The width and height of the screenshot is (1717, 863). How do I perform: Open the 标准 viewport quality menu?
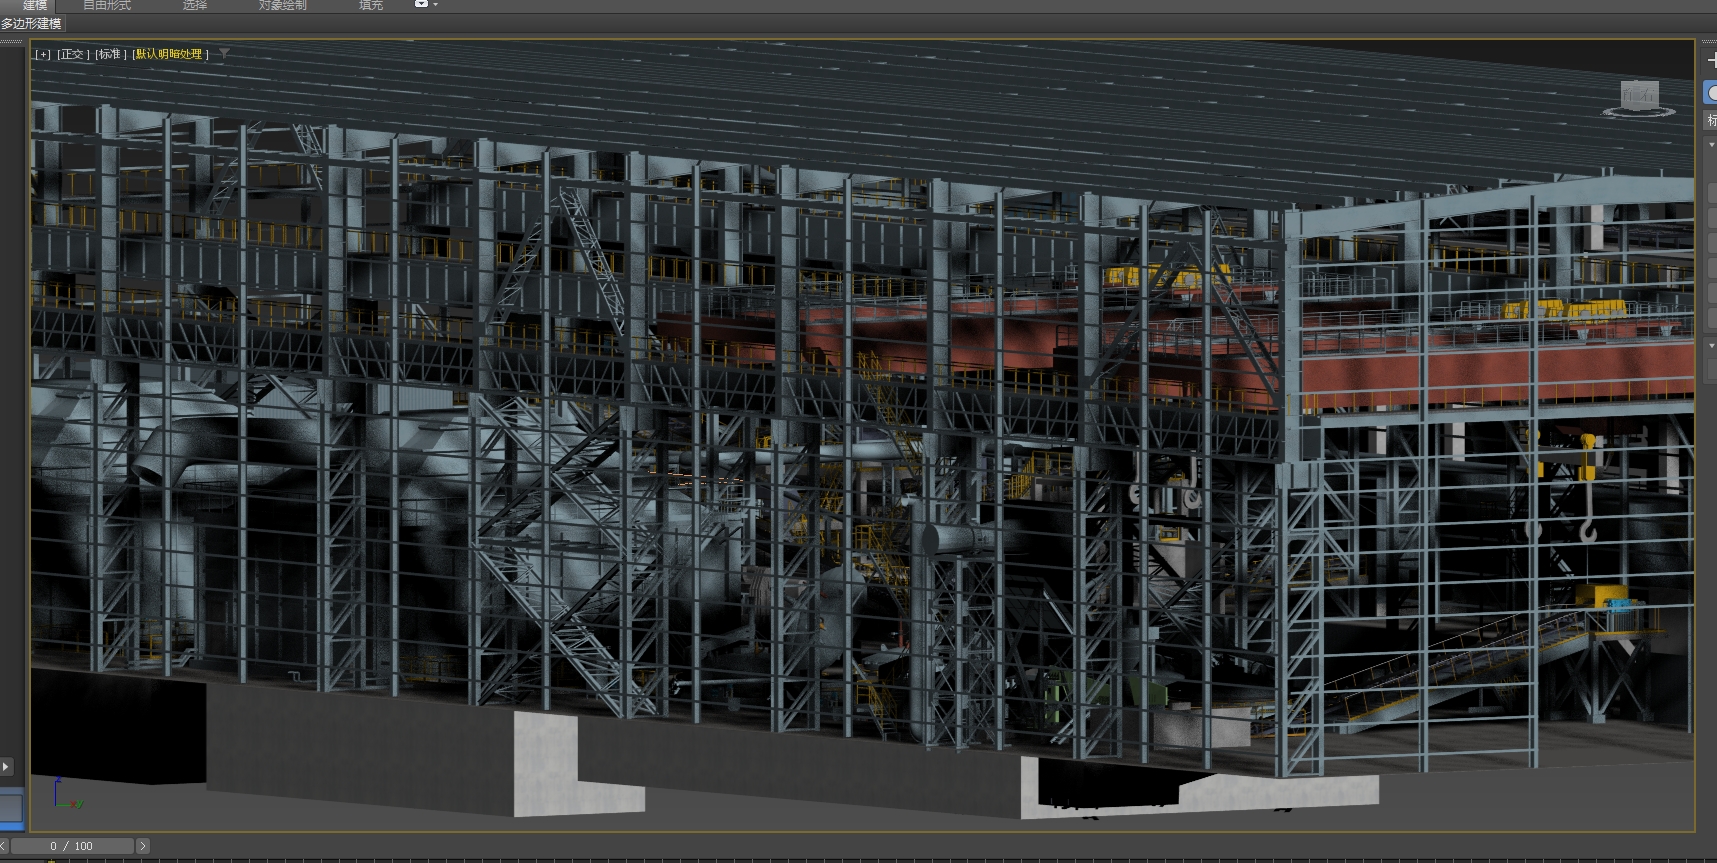click(x=110, y=54)
